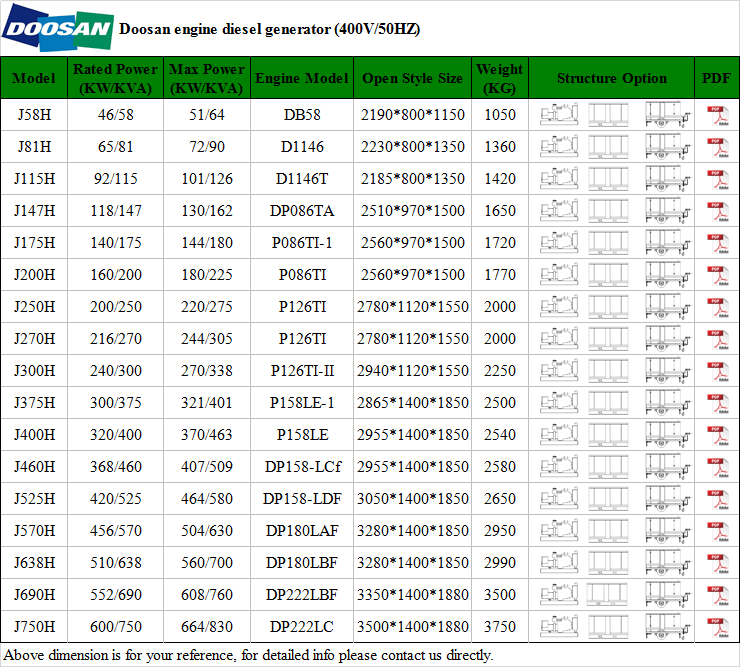Screen dimensions: 742x668
Task: Click the Doosan logo
Action: click(x=58, y=28)
